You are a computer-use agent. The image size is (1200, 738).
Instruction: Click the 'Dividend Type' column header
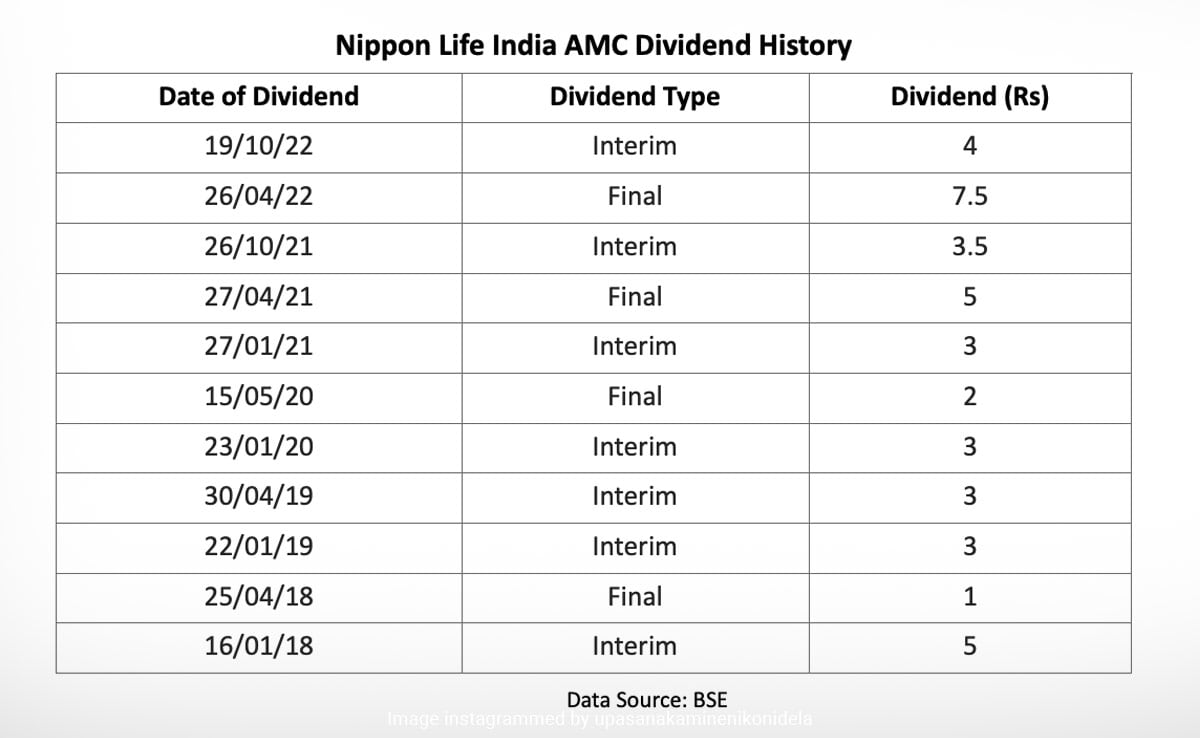point(634,97)
